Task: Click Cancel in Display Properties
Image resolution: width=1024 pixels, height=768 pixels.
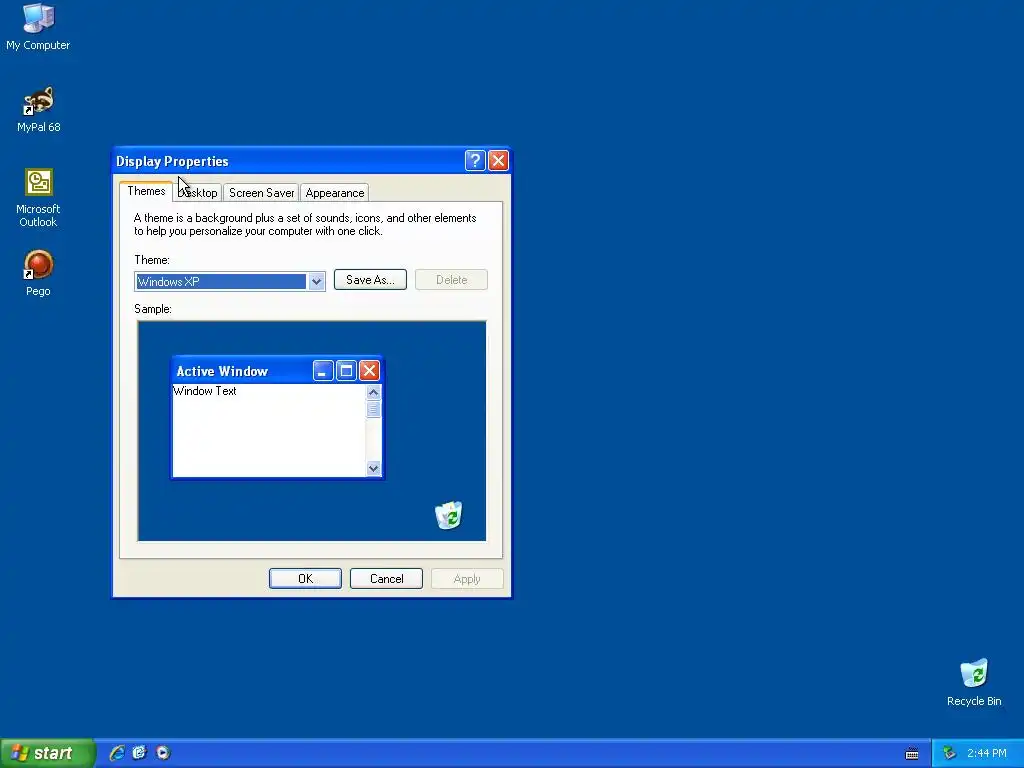Action: (386, 579)
